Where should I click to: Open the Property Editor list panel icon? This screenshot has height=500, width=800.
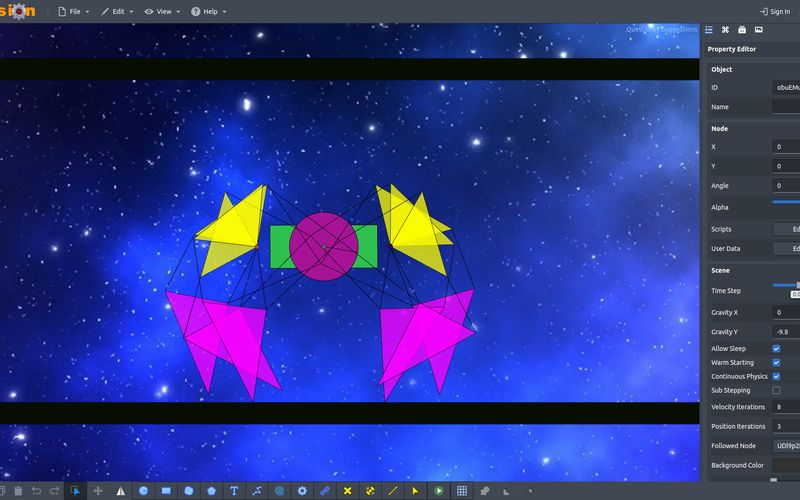coord(709,30)
